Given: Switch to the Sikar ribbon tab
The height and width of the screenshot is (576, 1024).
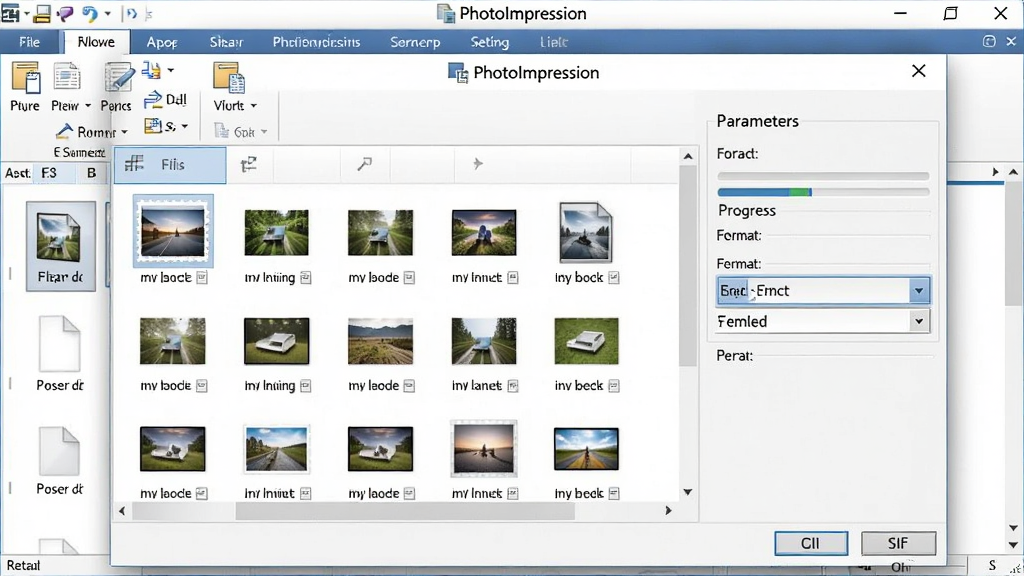Looking at the screenshot, I should 226,42.
